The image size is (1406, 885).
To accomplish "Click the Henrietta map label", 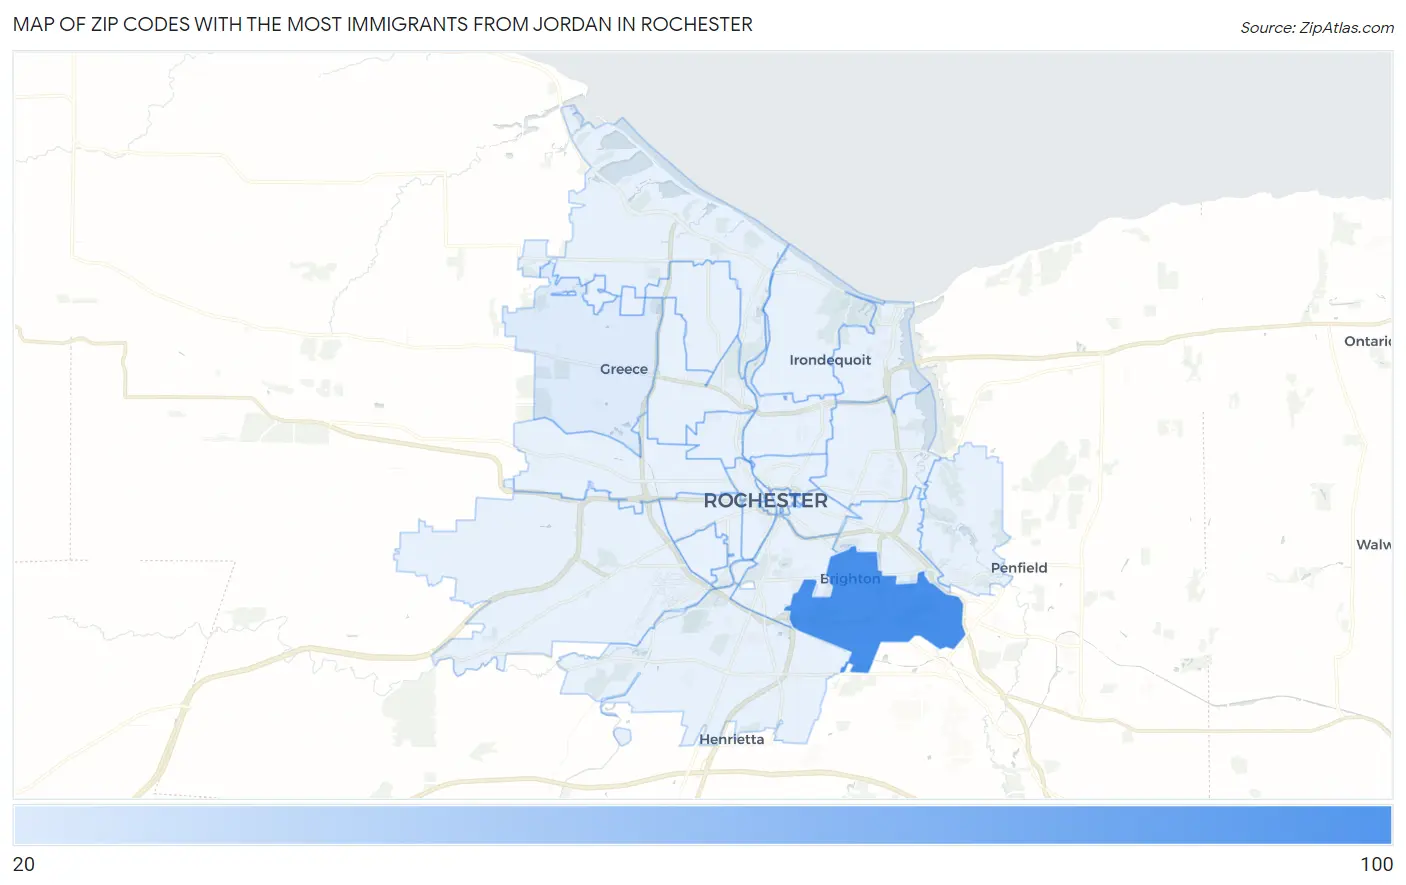I will click(x=732, y=739).
